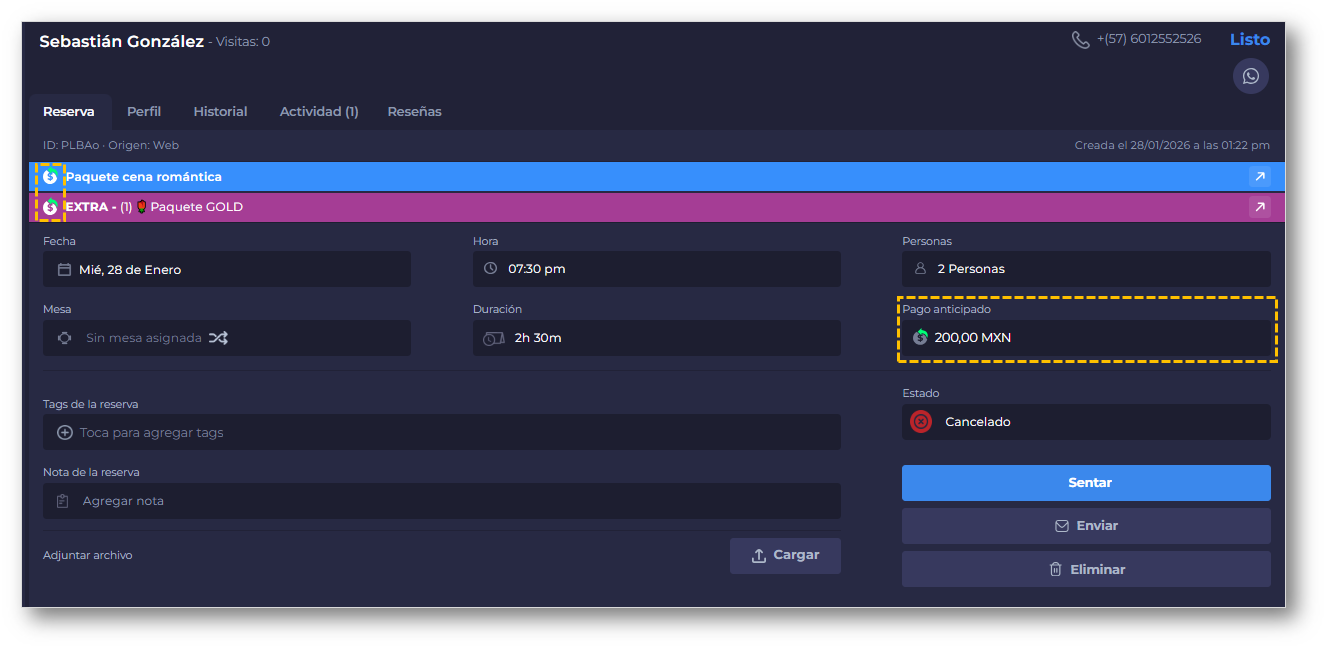
Task: Click the guest name Sebastián González
Action: 121,41
